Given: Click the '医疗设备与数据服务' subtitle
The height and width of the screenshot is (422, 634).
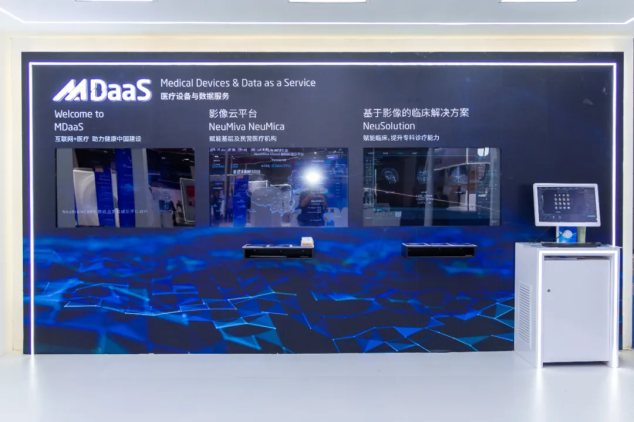Looking at the screenshot, I should 194,96.
